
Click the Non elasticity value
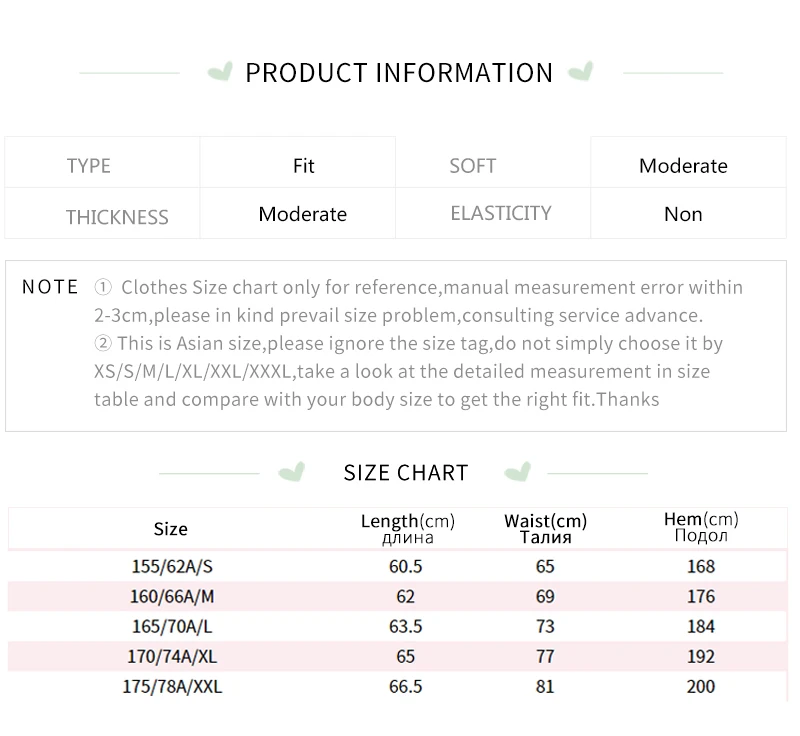(x=683, y=214)
